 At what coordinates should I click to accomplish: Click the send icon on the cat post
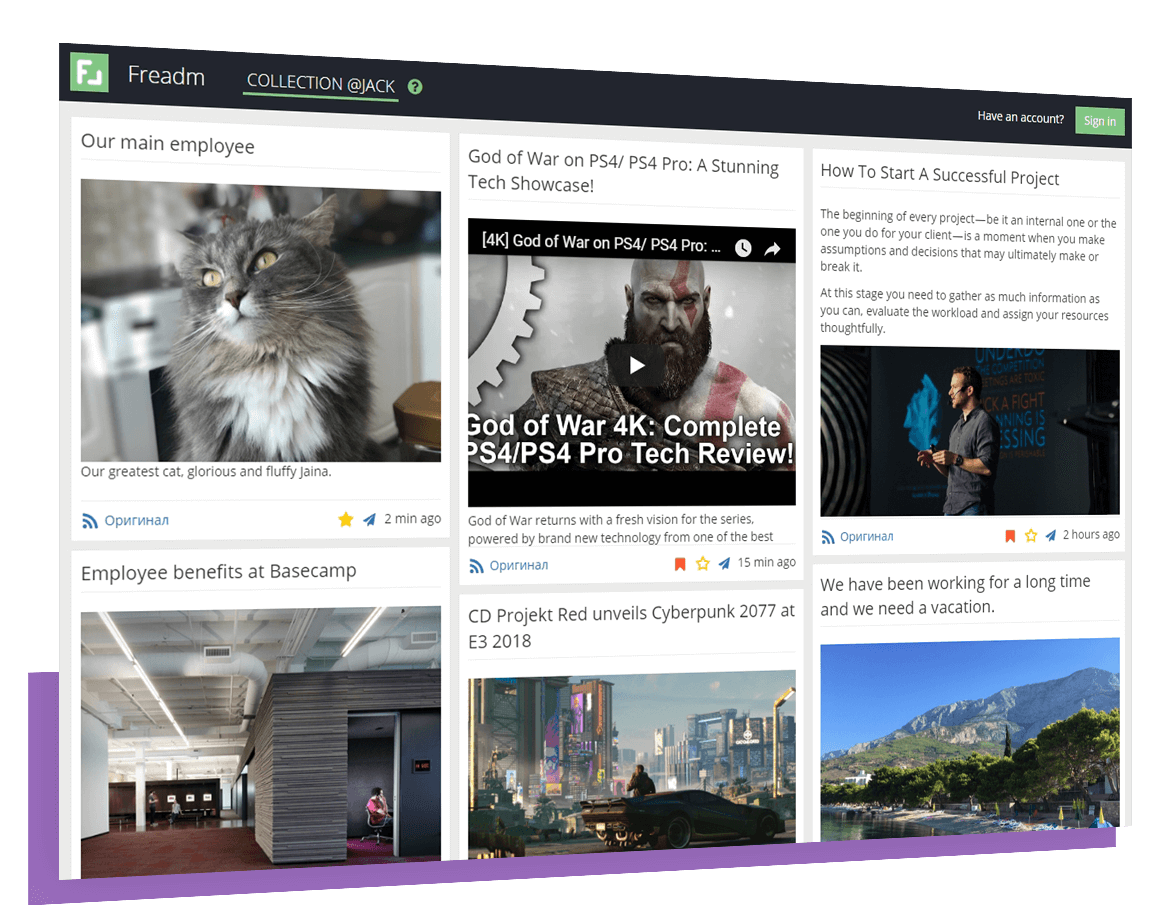(x=369, y=519)
